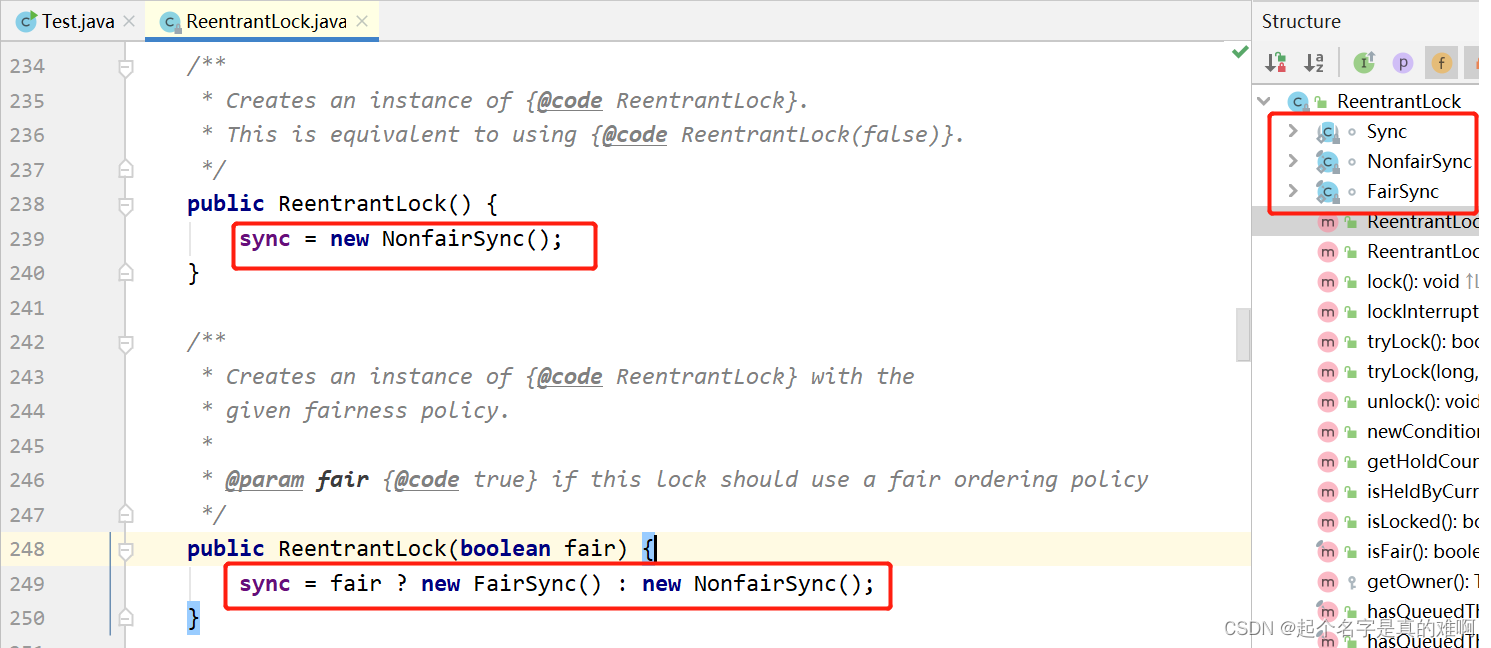Click final method icon beside isFair()
This screenshot has height=648, width=1491.
1328,551
